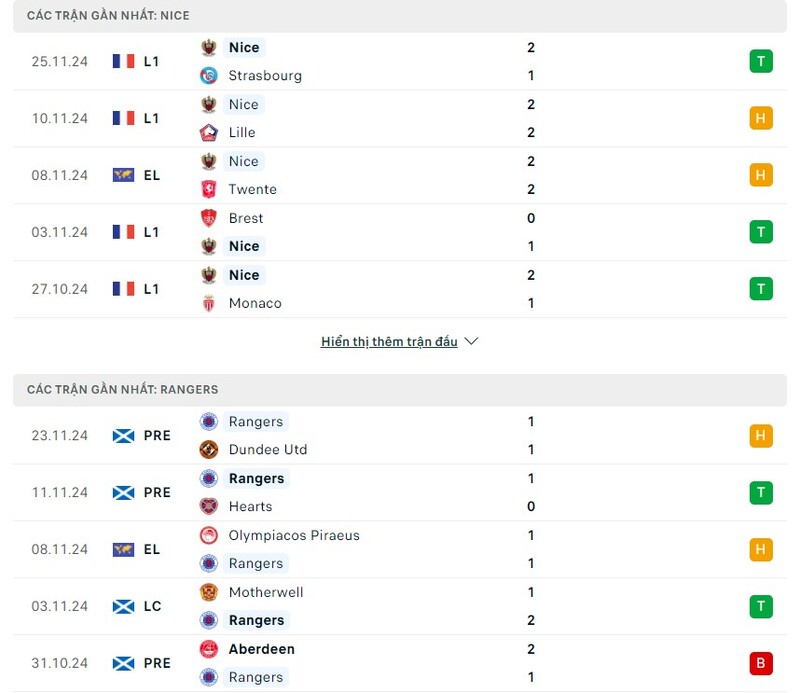
Task: Select the yellow H badge on the Nice Lille match
Action: click(761, 118)
